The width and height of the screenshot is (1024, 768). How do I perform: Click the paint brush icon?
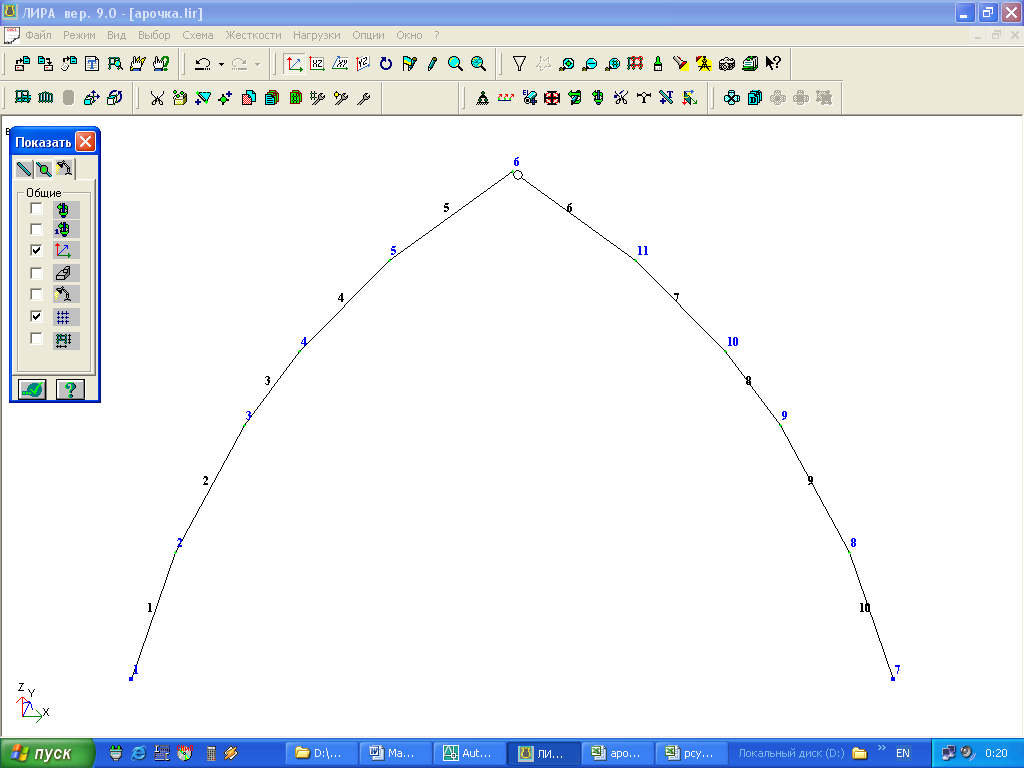click(x=658, y=63)
